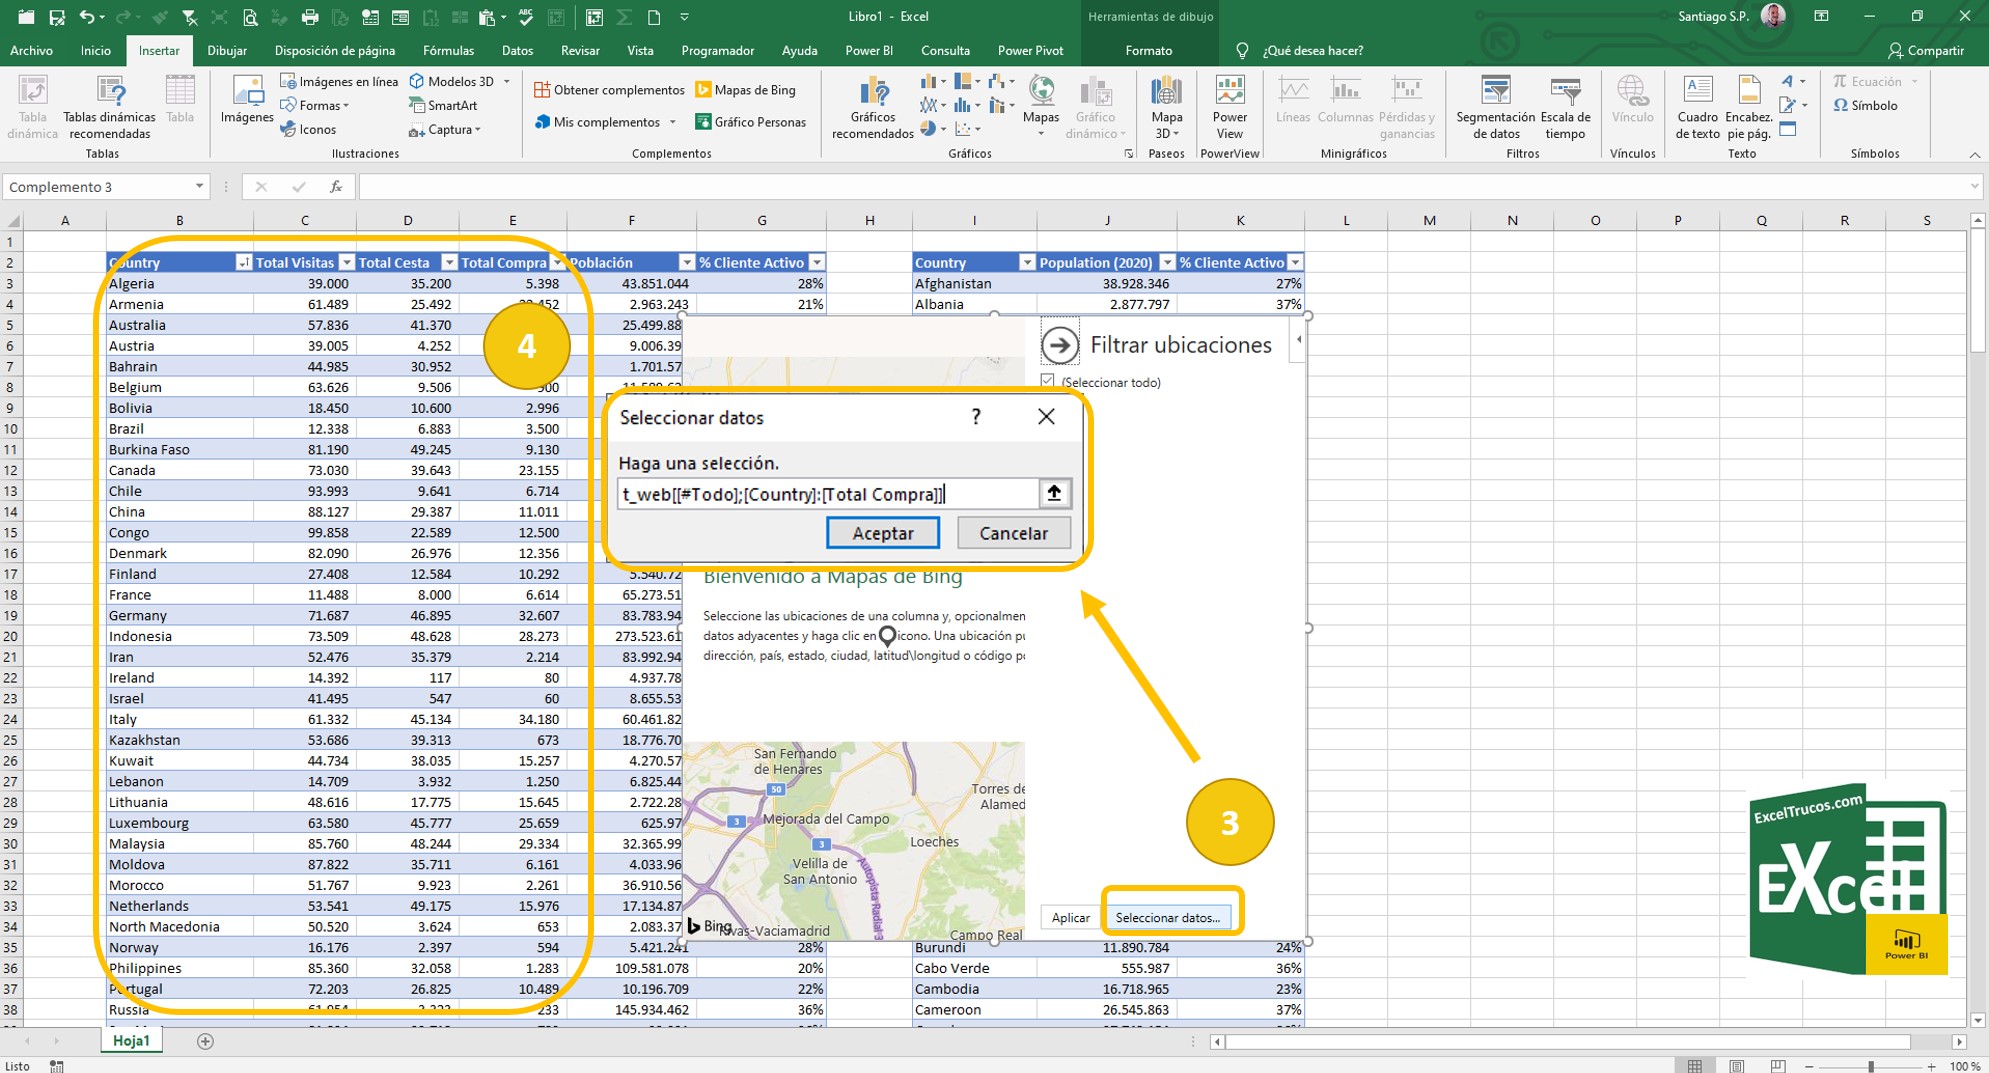The height and width of the screenshot is (1073, 1989).
Task: Open the Power Pivot tab
Action: (x=1030, y=50)
